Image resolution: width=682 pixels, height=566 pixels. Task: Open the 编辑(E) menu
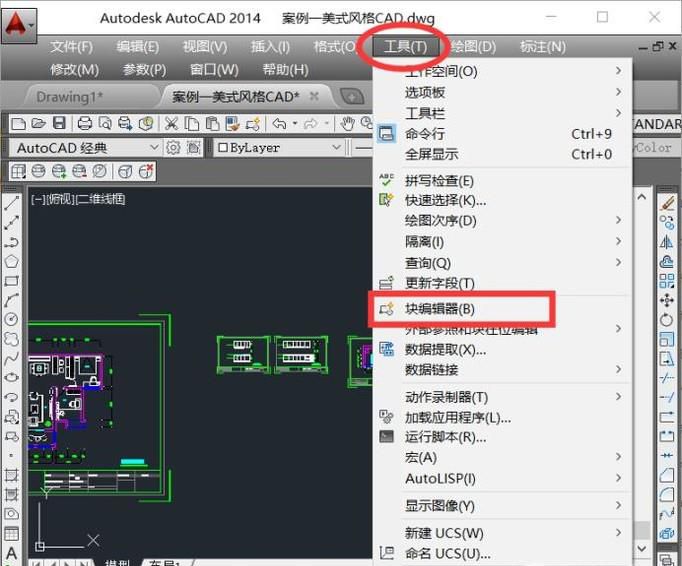pos(138,47)
